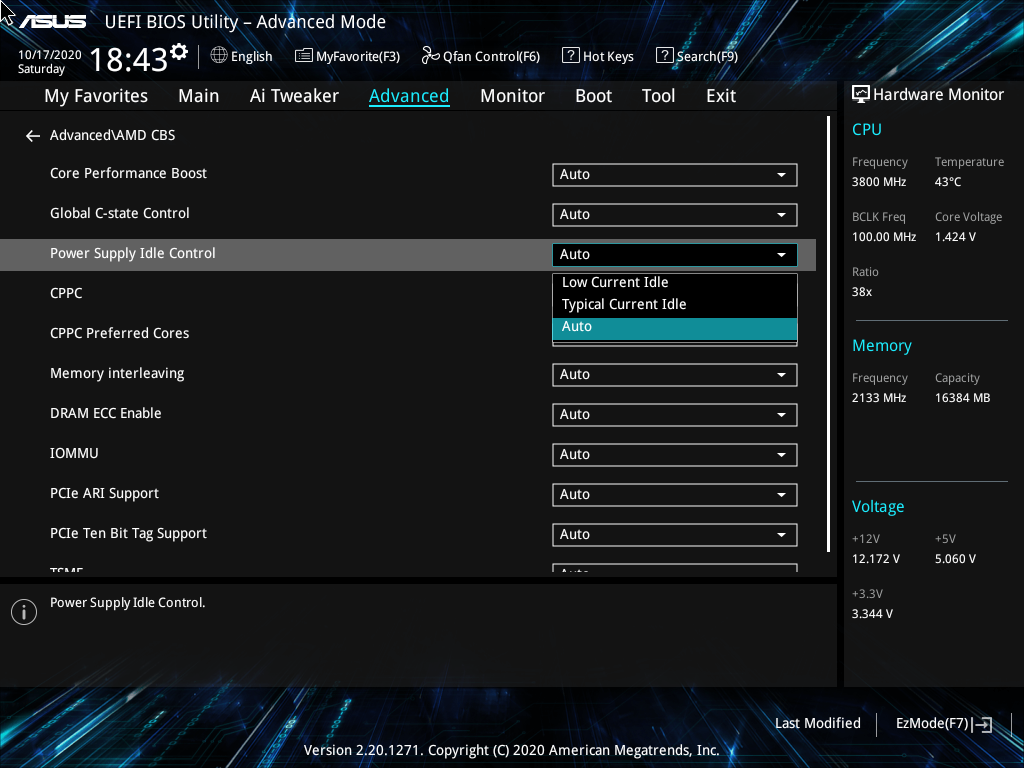Screen dimensions: 1024x768
Task: Switch to the Main tab
Action: [199, 96]
